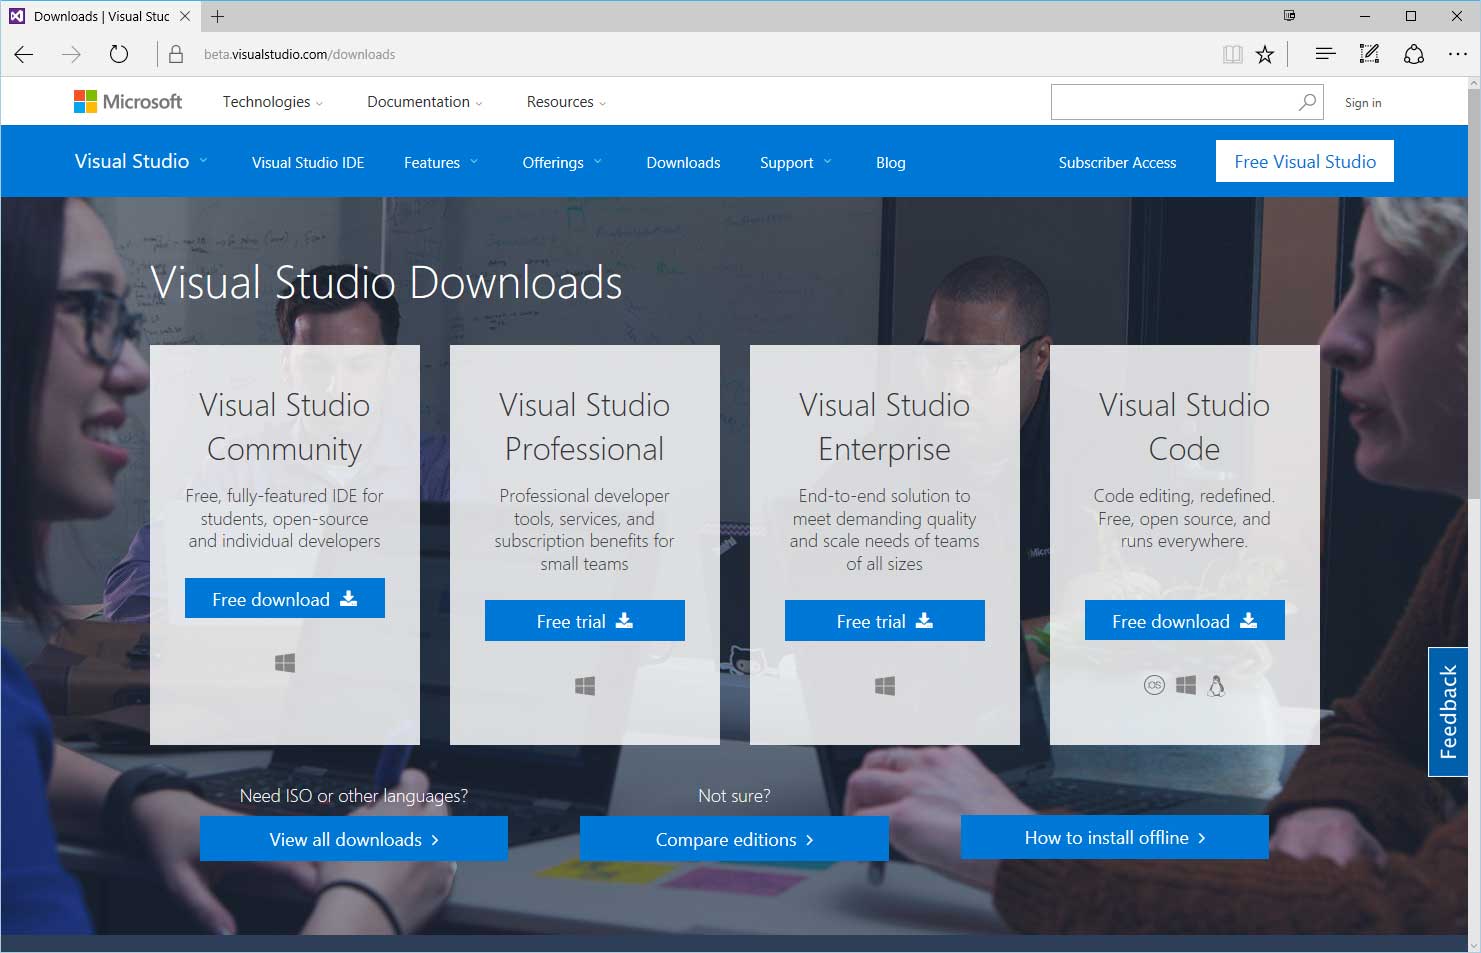Go back with the browser back arrow

[x=24, y=54]
